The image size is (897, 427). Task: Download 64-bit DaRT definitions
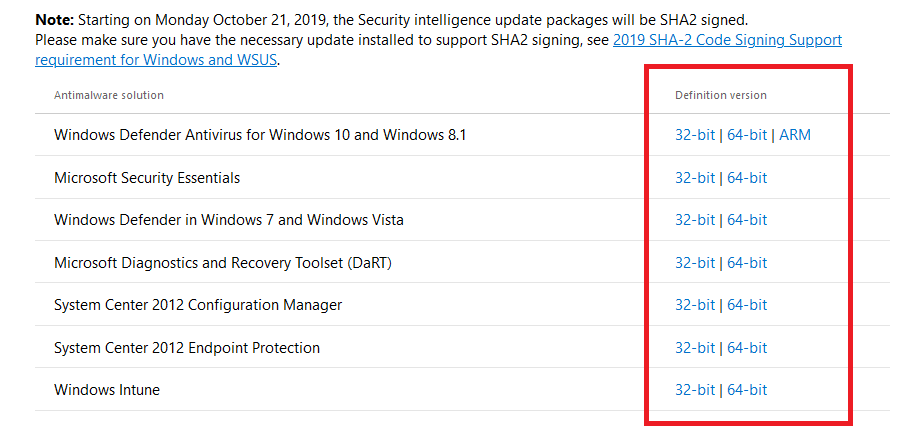coord(747,263)
